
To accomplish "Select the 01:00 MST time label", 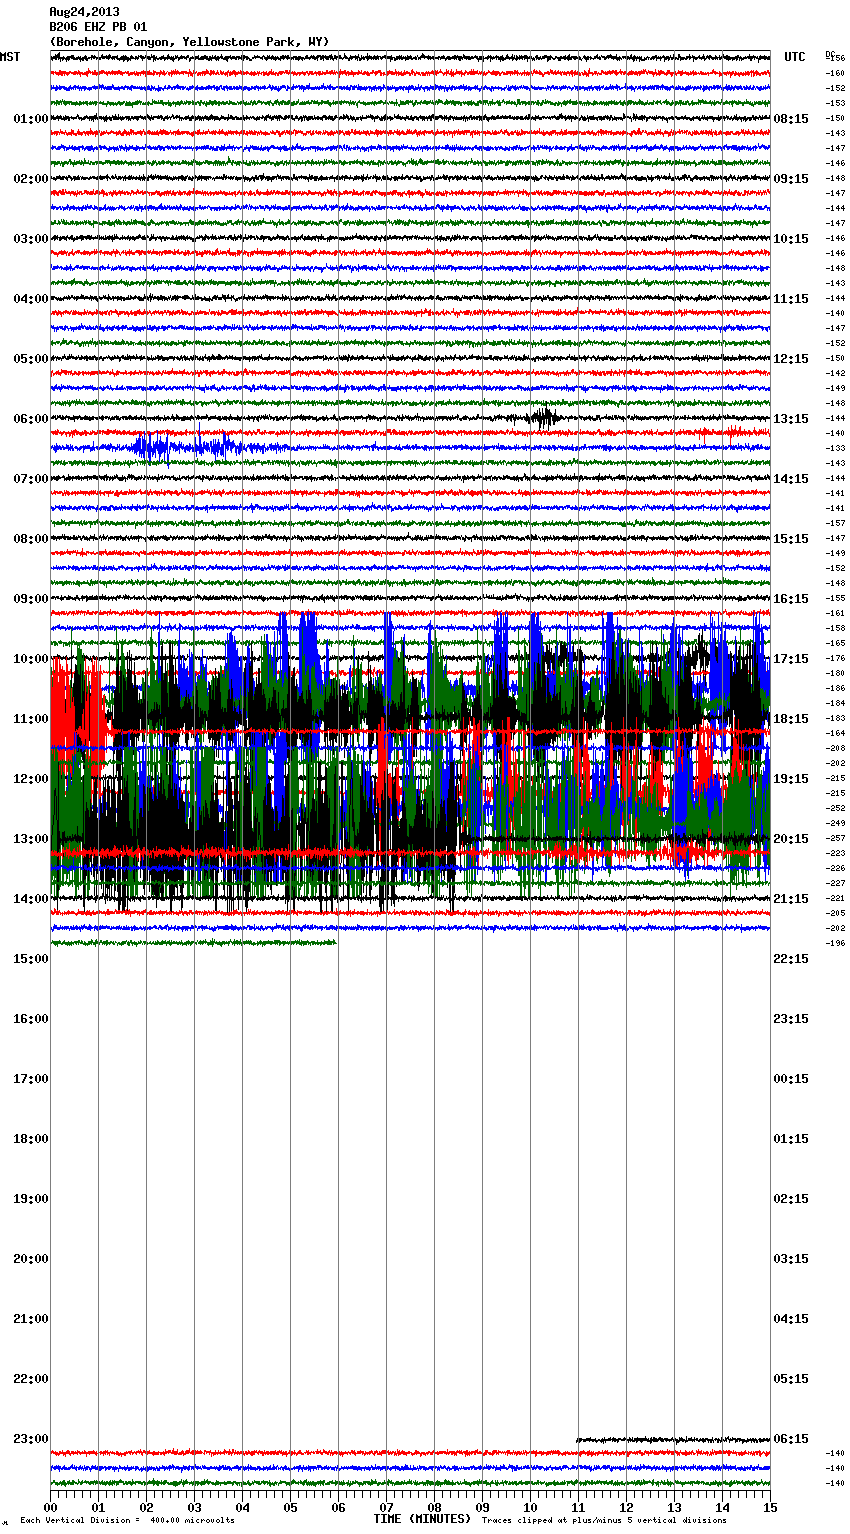I will tap(31, 119).
